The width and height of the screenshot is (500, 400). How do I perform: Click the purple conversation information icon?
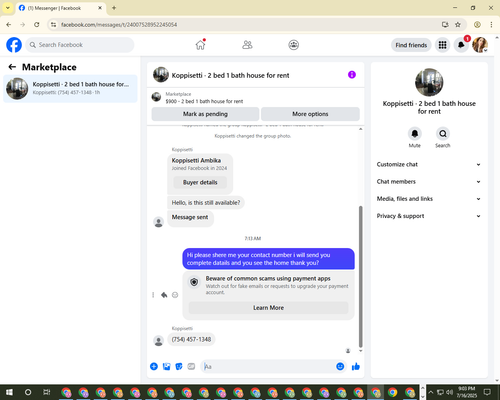point(352,75)
